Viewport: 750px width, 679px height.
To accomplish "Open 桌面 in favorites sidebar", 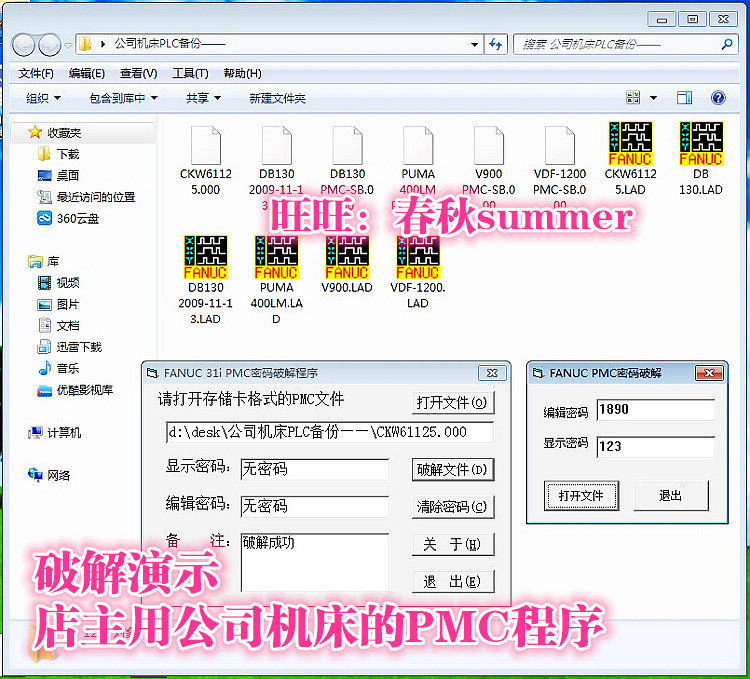I will point(58,175).
